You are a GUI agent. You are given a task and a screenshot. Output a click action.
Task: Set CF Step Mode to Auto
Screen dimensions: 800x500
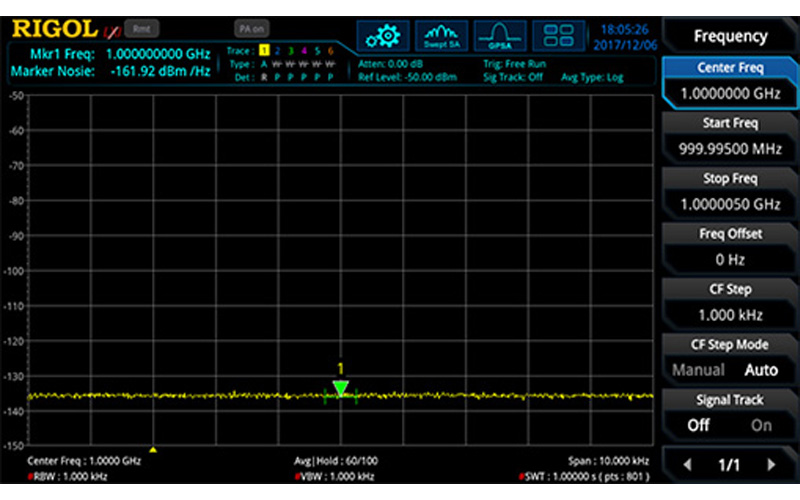[x=761, y=370]
